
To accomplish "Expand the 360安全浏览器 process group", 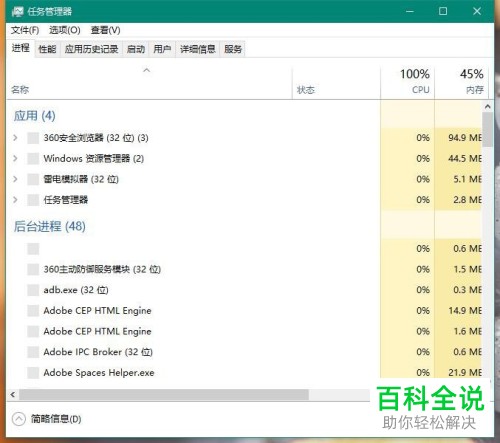I will [x=15, y=138].
